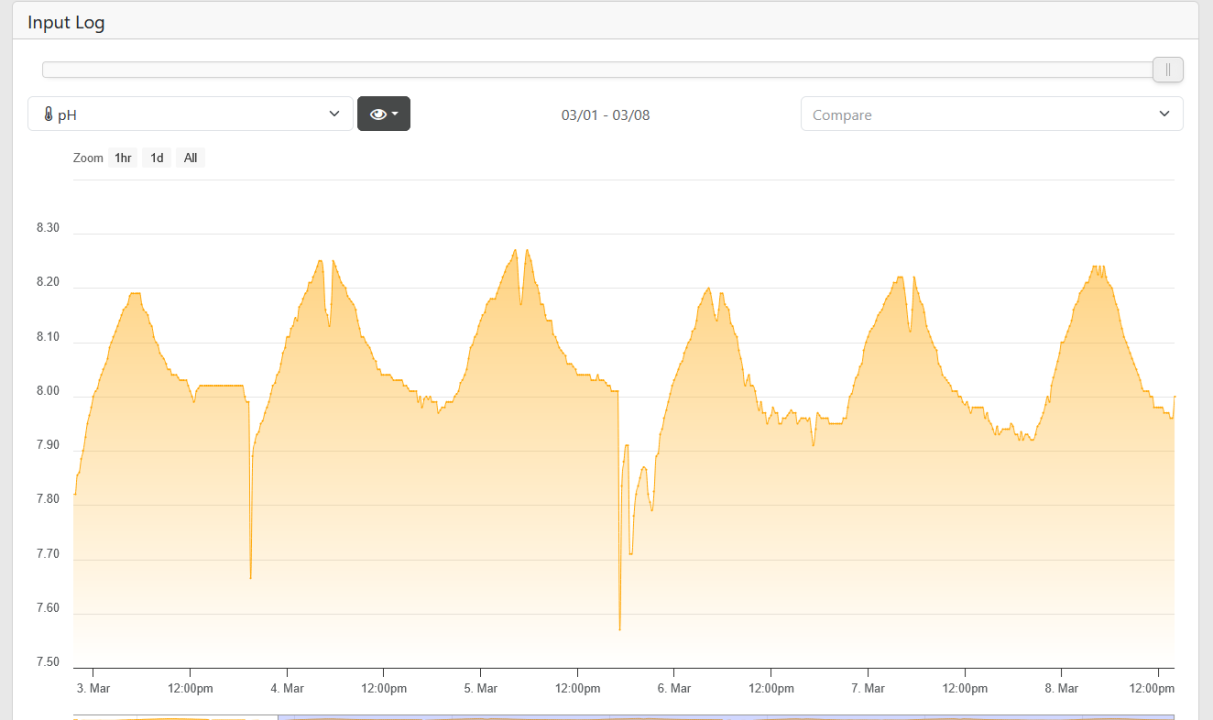The width and height of the screenshot is (1213, 720).
Task: Click the lowest pH dip on 5 Mar evening
Action: (620, 628)
